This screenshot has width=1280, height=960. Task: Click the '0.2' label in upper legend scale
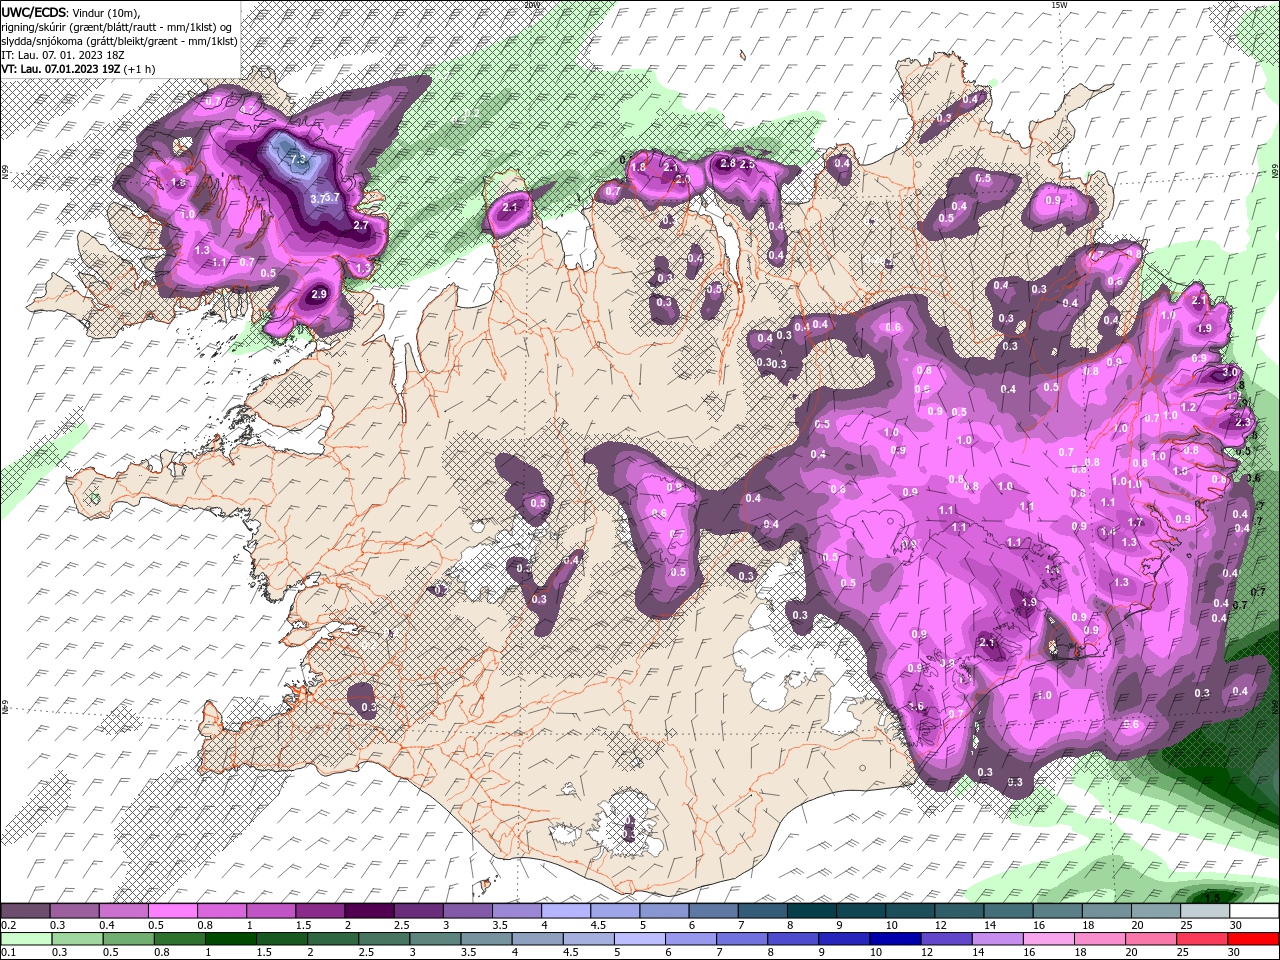click(x=8, y=925)
